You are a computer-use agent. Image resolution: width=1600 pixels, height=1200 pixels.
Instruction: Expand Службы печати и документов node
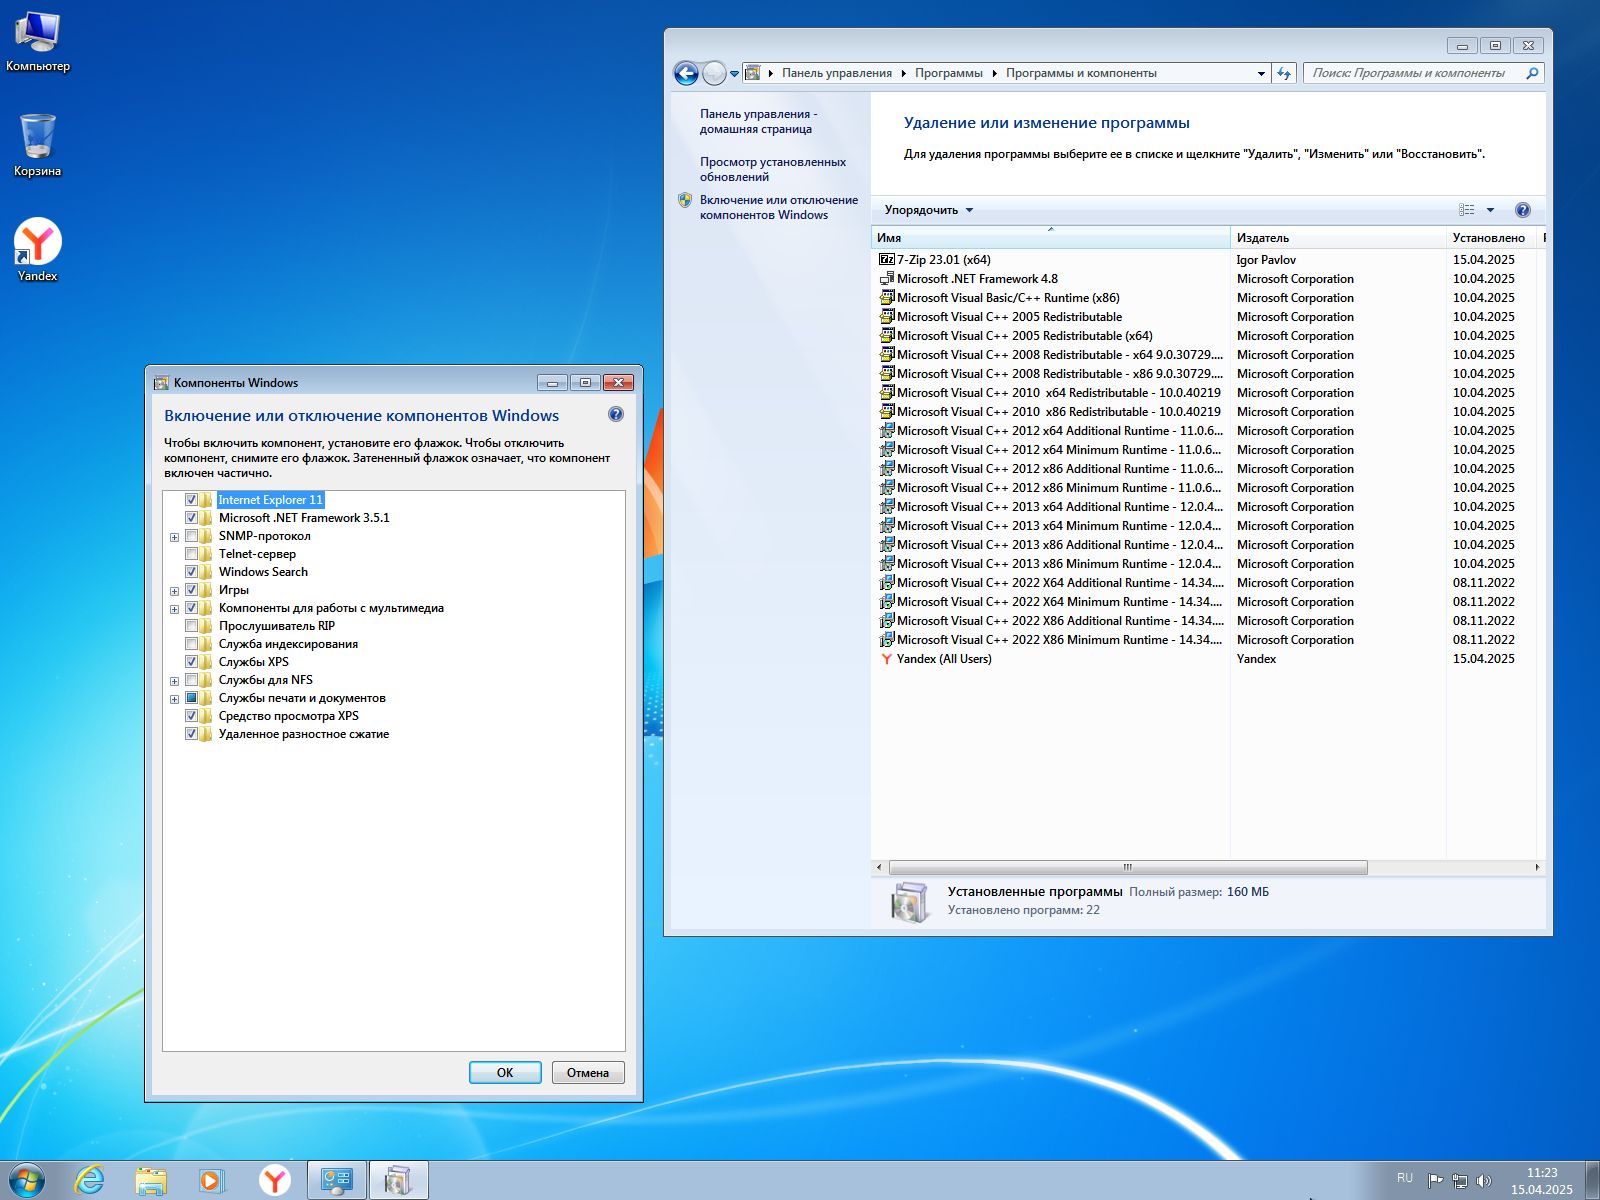(174, 699)
